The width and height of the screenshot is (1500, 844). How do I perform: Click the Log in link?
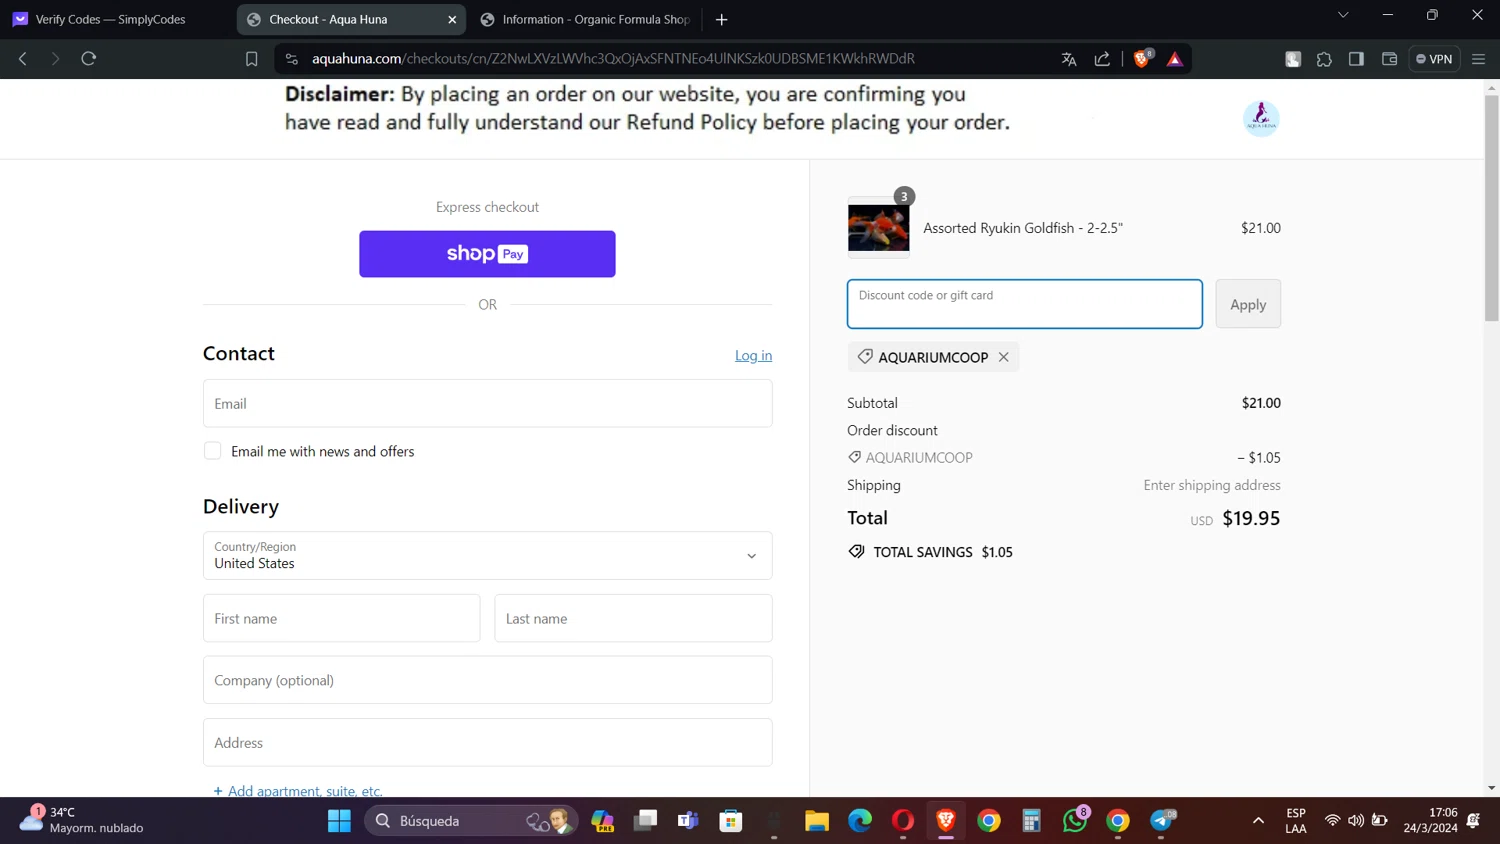coord(753,355)
